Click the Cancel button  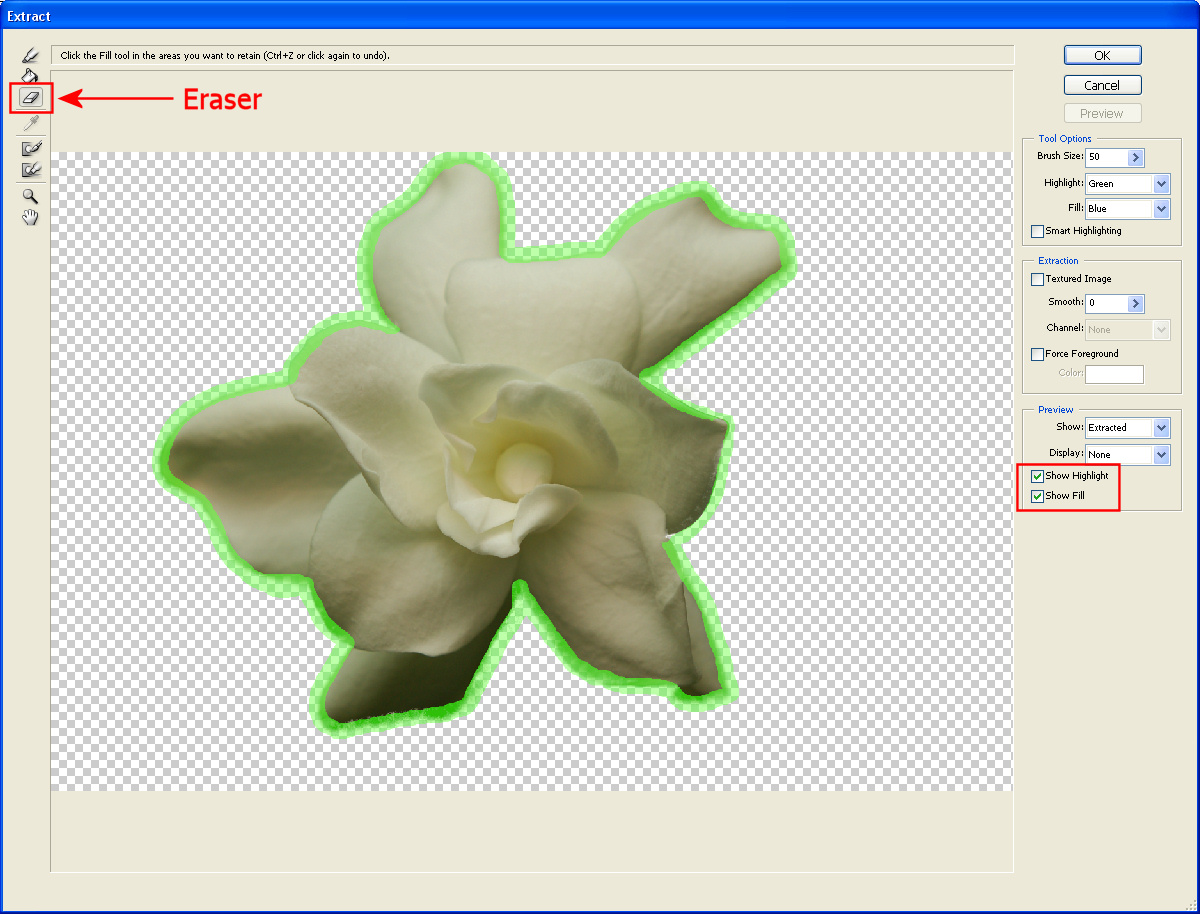tap(1102, 85)
